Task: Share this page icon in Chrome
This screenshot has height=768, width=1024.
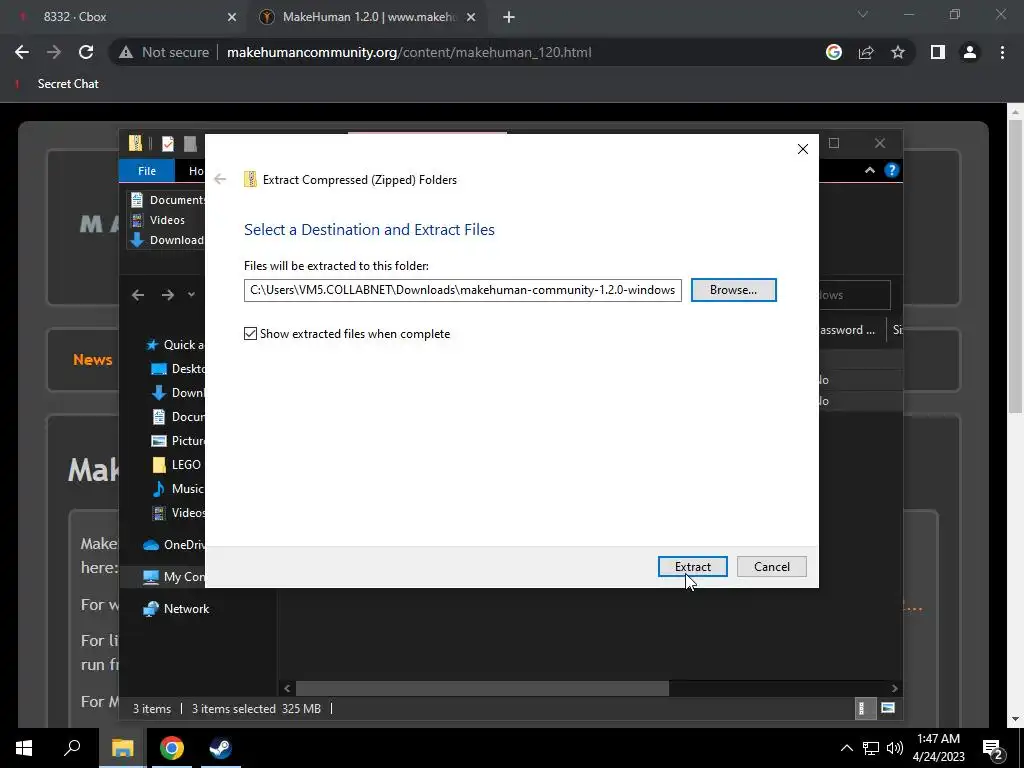Action: tap(866, 52)
